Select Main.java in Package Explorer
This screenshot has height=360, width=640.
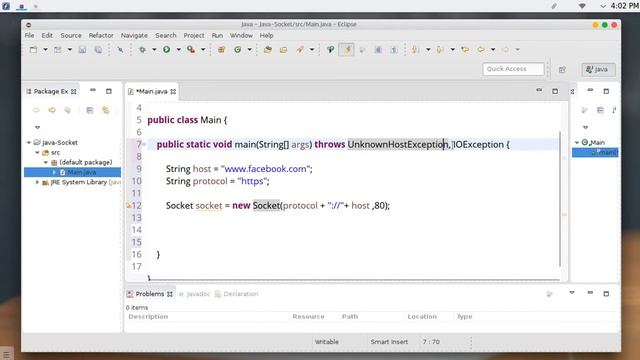(x=73, y=172)
